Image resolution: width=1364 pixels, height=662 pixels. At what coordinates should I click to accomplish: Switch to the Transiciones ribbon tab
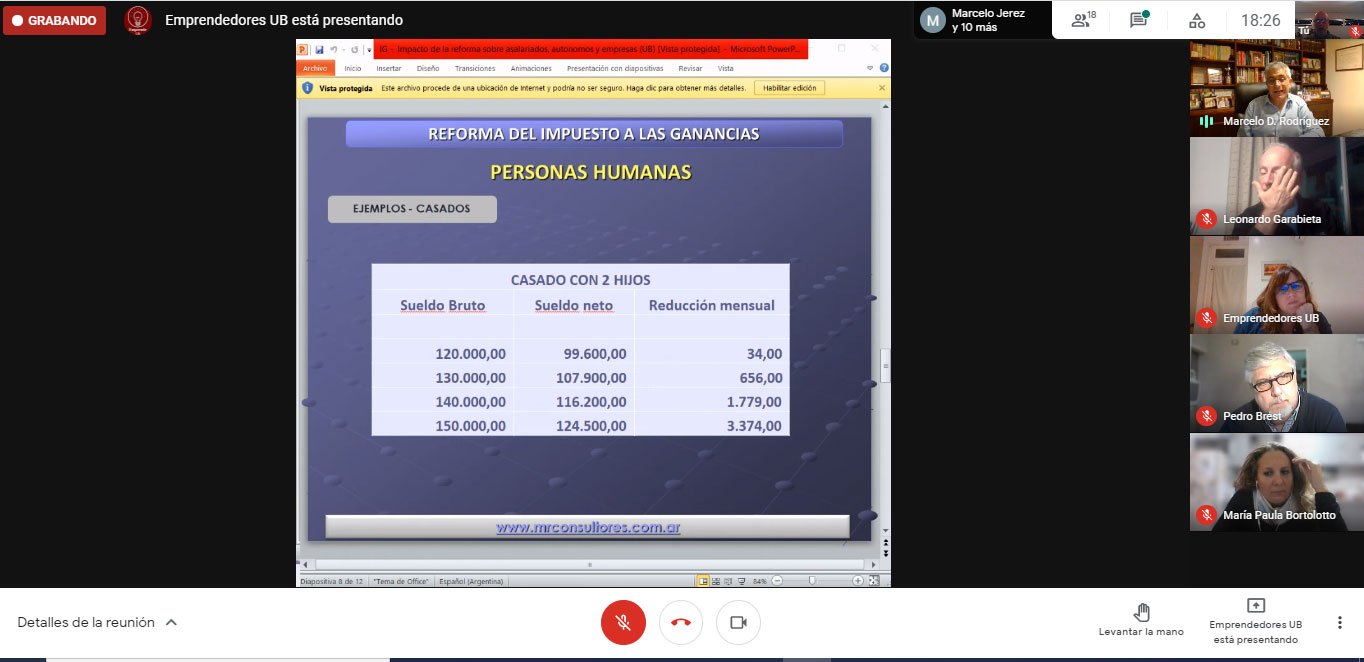(475, 68)
